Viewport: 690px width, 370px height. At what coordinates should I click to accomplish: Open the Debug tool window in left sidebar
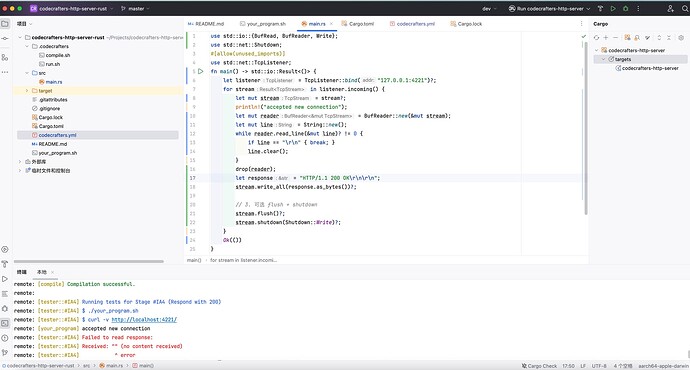(5, 308)
